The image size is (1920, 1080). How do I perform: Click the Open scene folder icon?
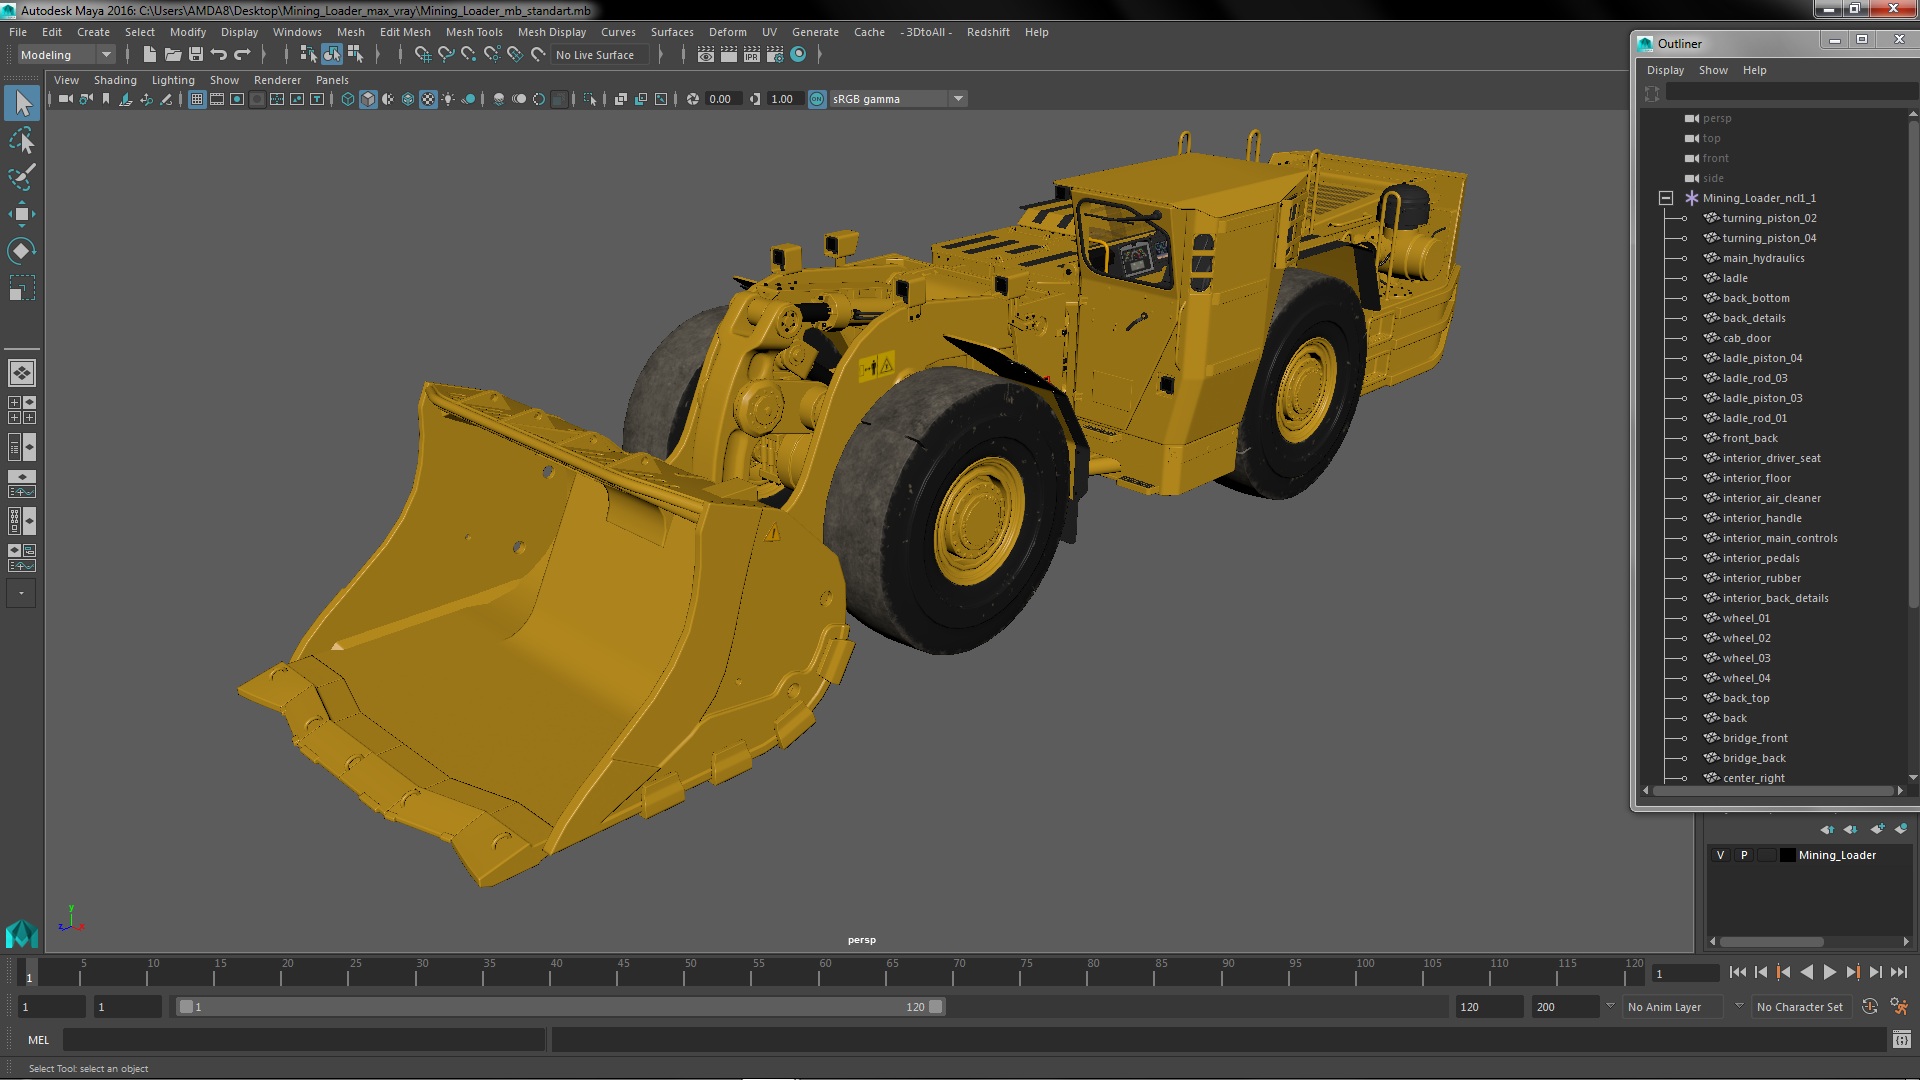pos(173,55)
